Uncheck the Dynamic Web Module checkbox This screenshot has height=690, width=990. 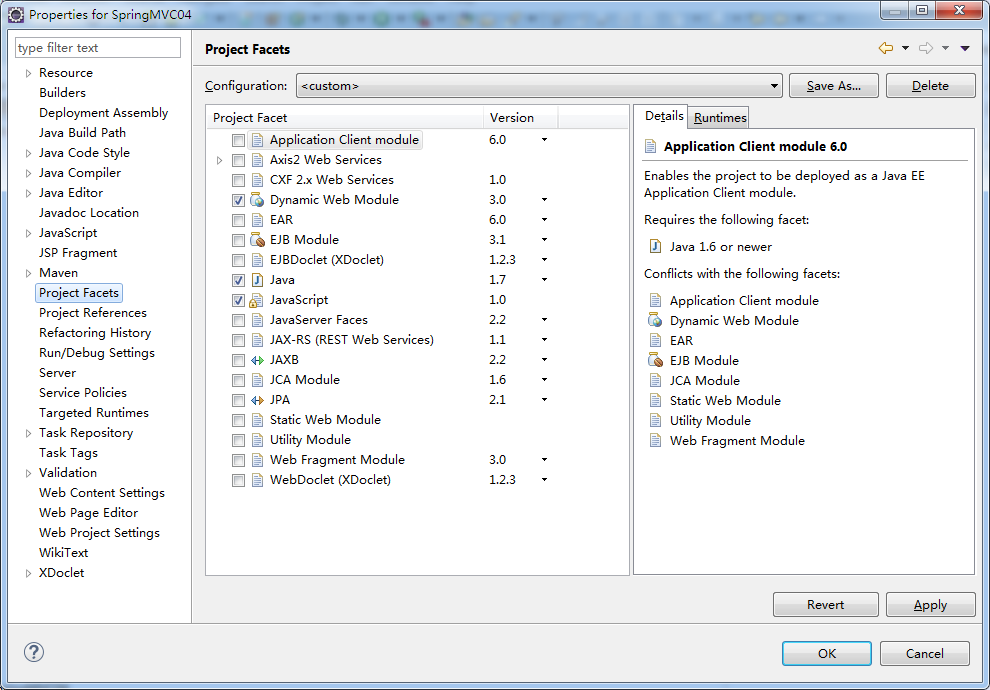(x=238, y=200)
